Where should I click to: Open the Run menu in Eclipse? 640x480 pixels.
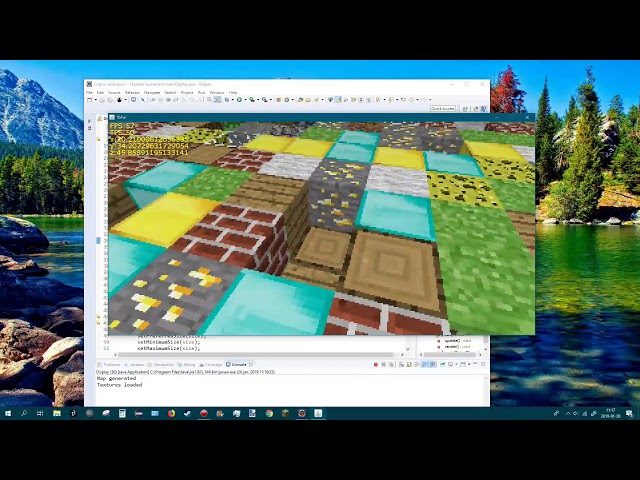tap(202, 93)
